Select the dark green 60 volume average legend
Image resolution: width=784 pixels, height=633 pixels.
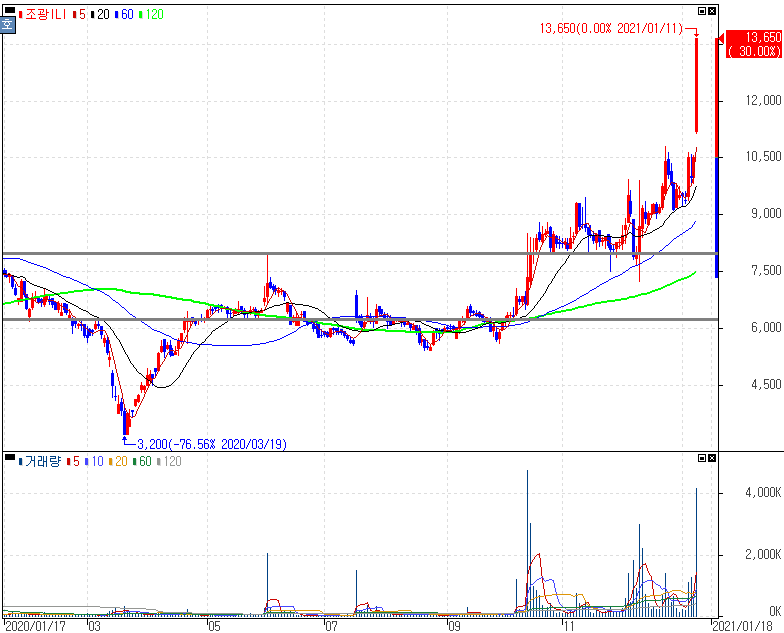142,462
